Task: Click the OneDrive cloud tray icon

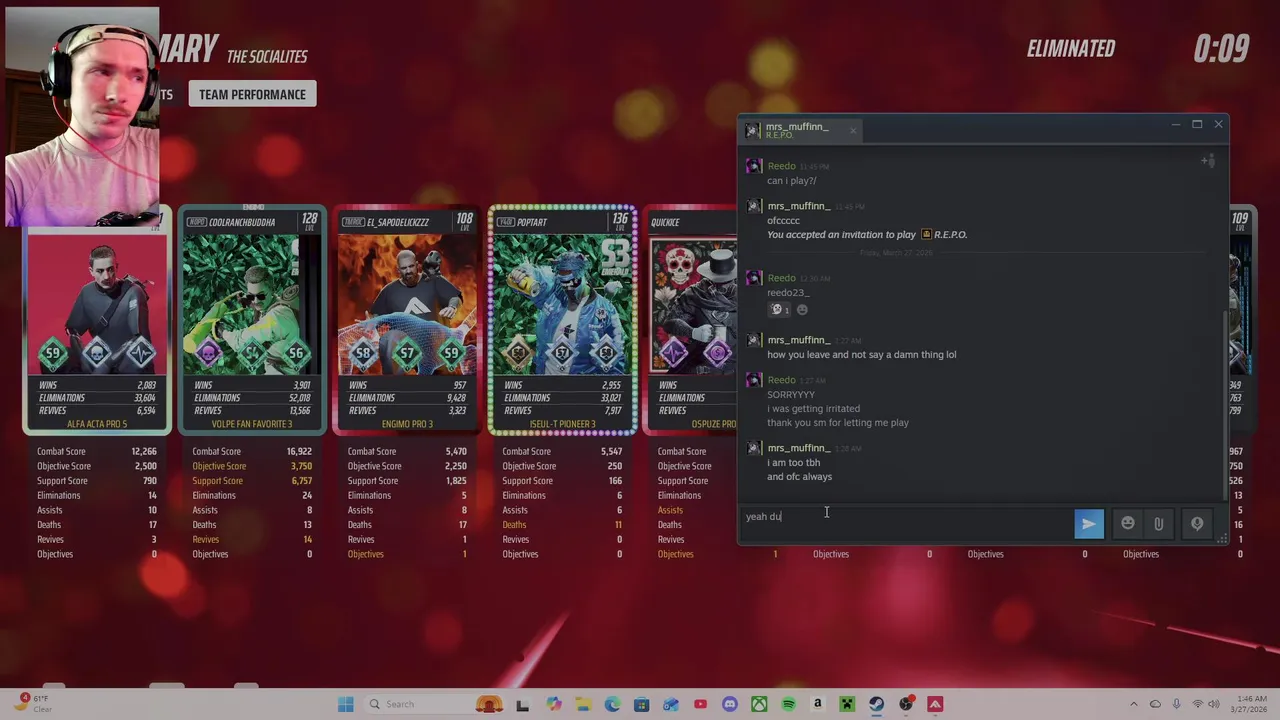Action: point(1155,705)
